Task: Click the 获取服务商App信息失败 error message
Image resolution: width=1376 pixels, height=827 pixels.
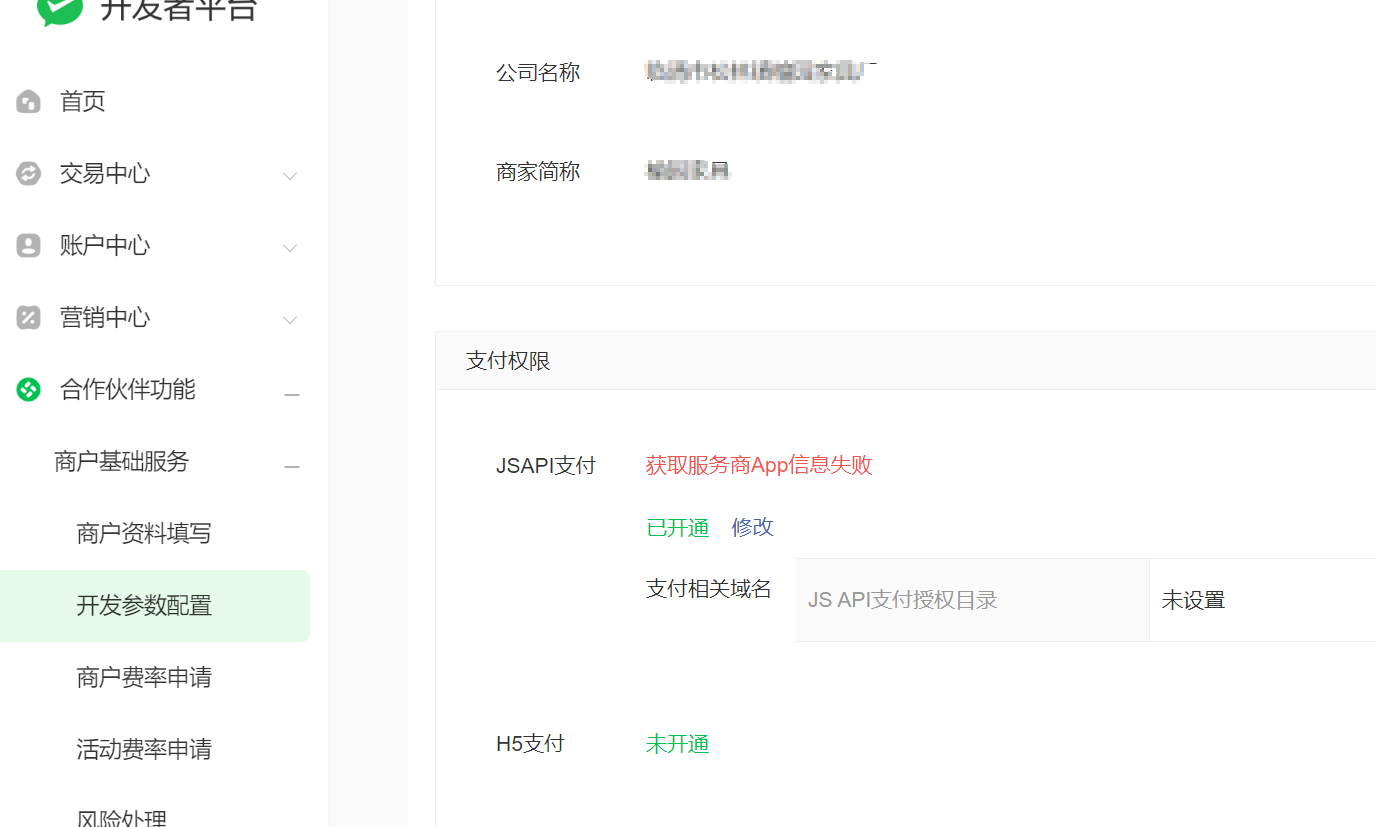Action: tap(759, 465)
